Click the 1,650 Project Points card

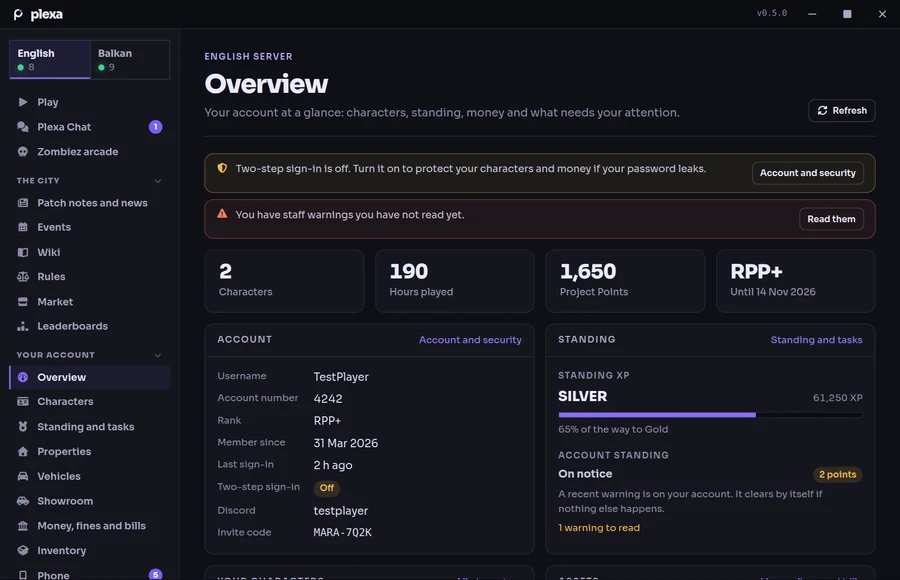(625, 281)
